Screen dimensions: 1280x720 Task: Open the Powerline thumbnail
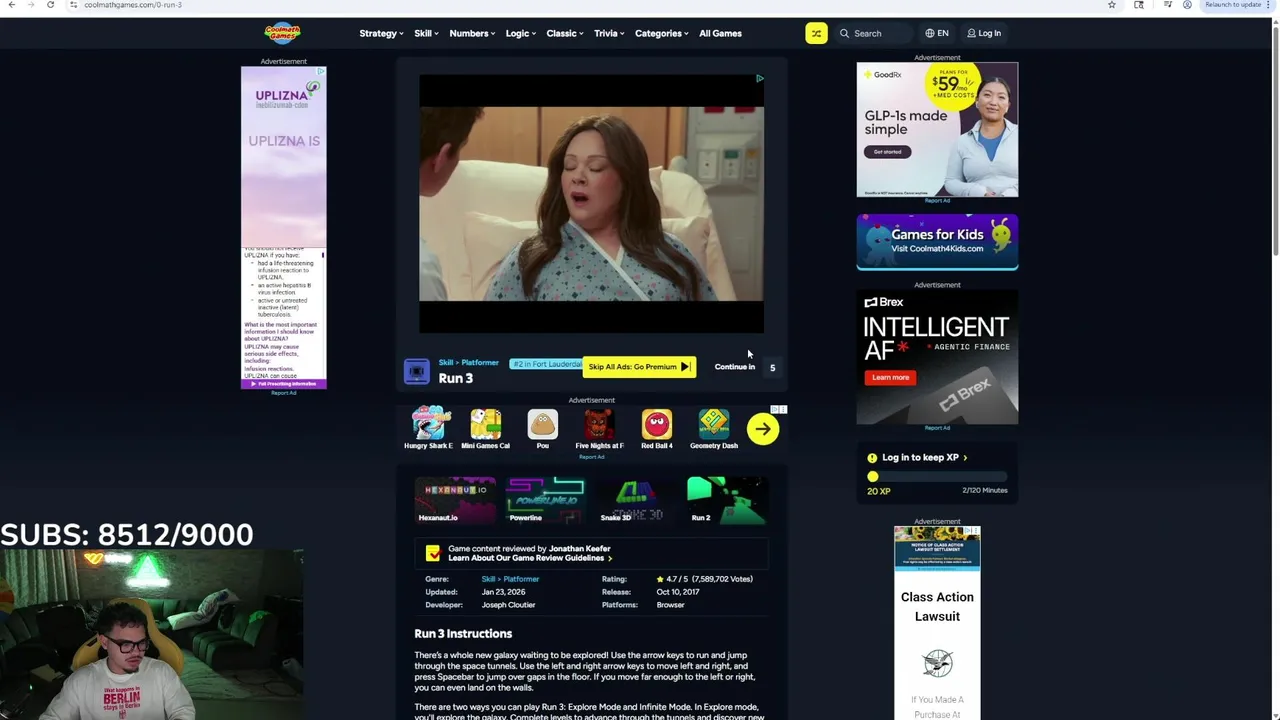coord(545,501)
